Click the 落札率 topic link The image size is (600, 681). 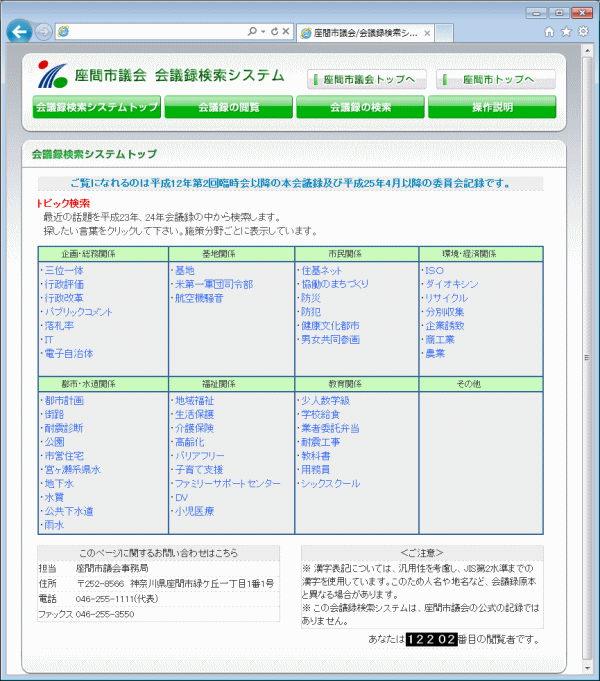[x=59, y=326]
